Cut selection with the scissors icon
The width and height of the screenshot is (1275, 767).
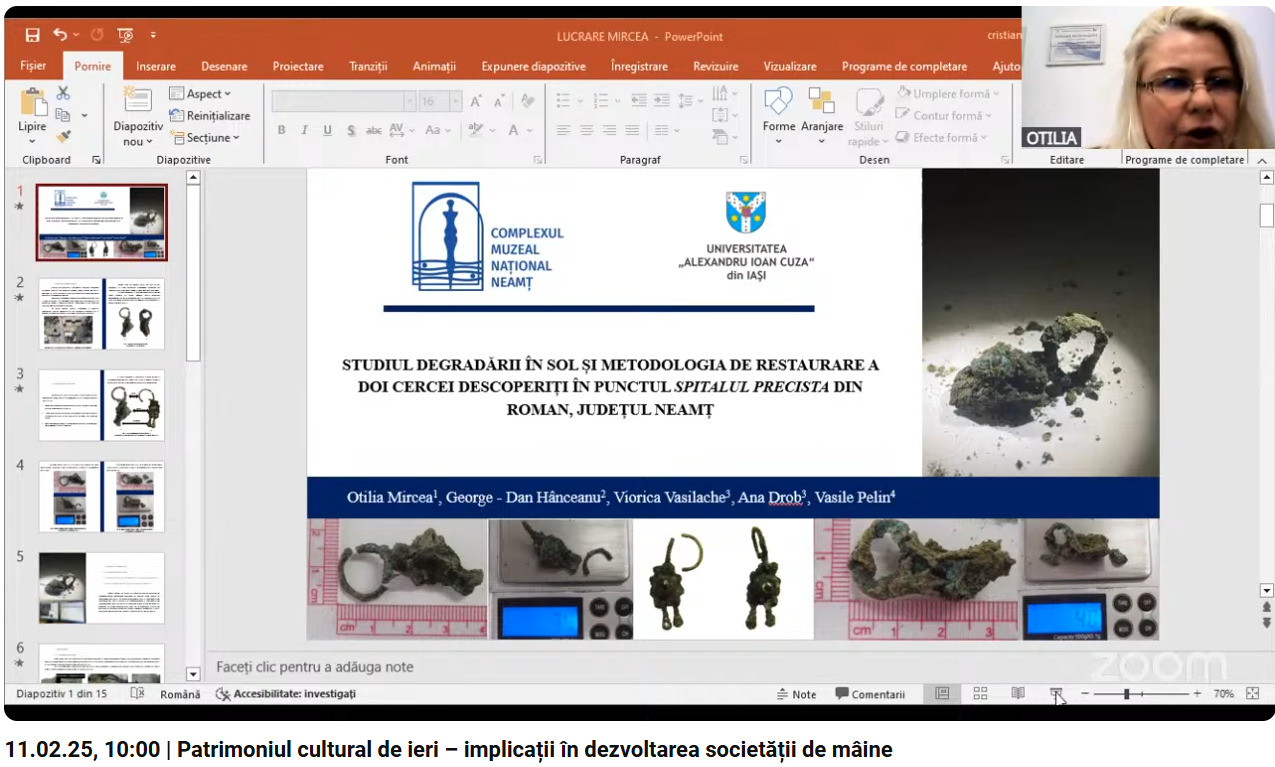pos(63,93)
